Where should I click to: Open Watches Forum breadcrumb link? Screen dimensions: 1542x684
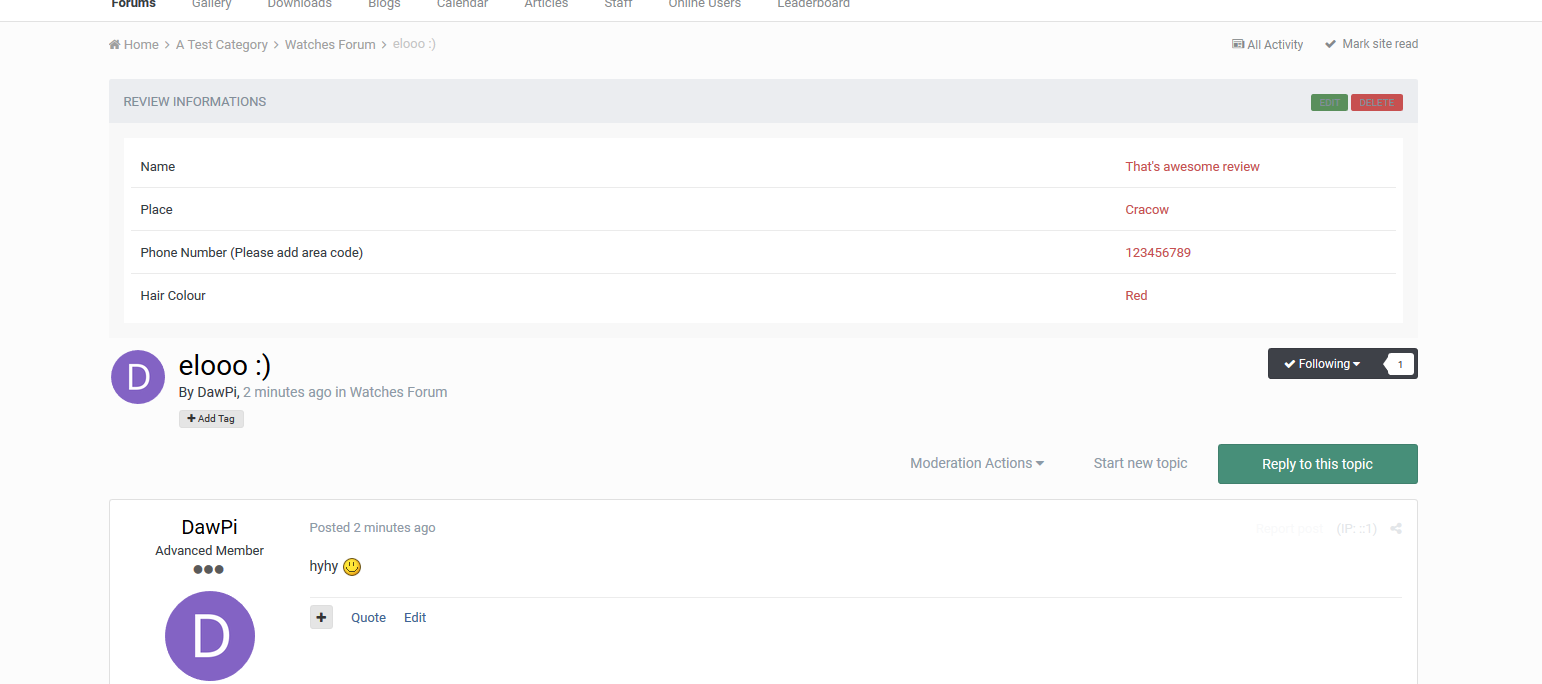click(x=330, y=45)
